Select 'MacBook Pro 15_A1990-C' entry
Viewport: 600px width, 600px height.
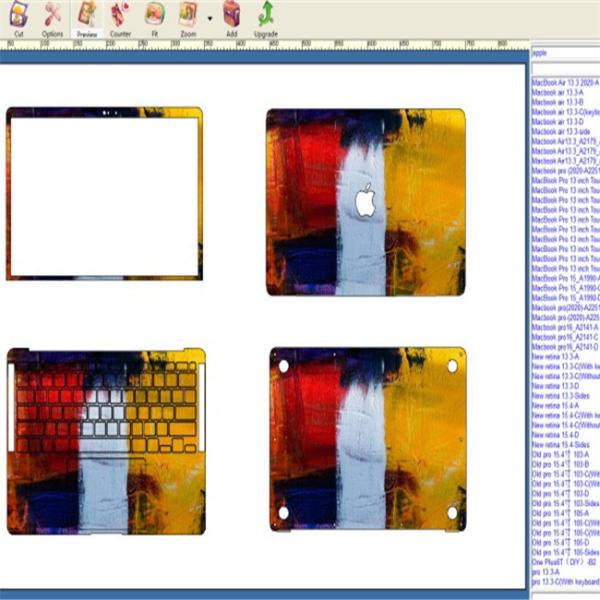click(x=565, y=288)
